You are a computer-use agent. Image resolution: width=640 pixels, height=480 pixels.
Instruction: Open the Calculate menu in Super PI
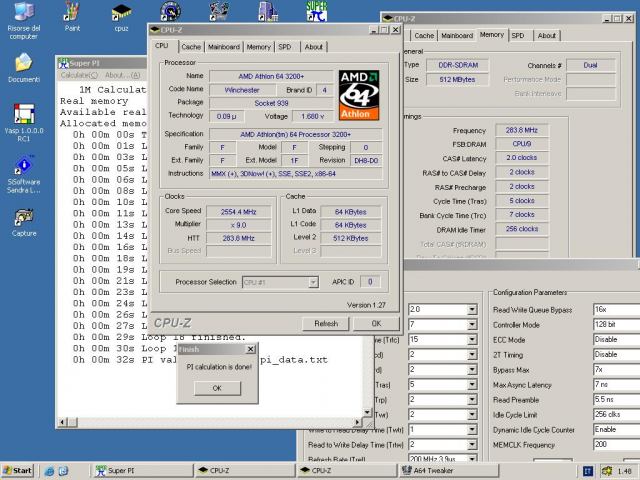(x=79, y=75)
